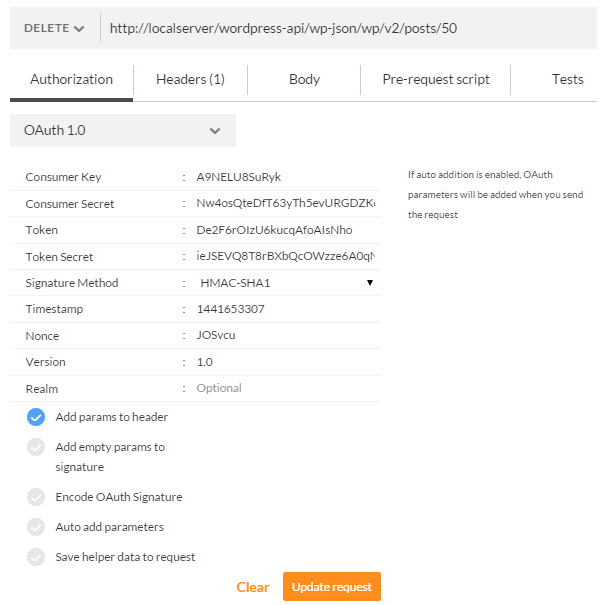Open the Pre-request script tab
The width and height of the screenshot is (600, 605).
[x=436, y=79]
